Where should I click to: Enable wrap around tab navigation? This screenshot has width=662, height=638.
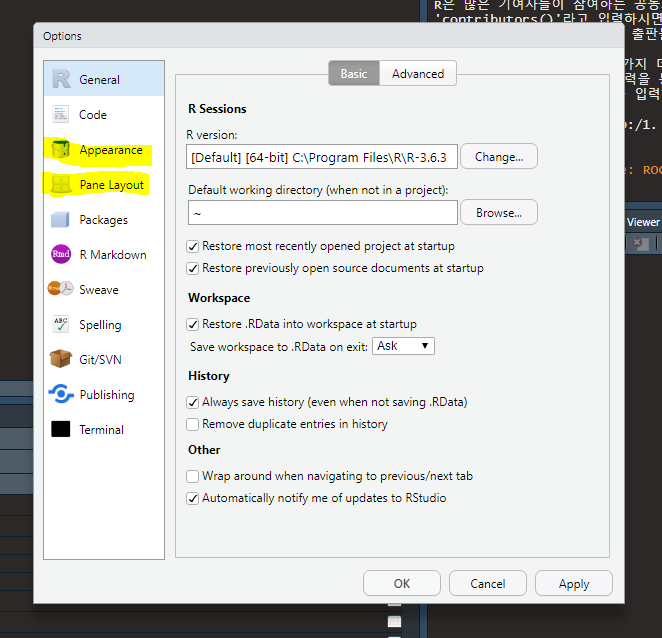coord(193,476)
